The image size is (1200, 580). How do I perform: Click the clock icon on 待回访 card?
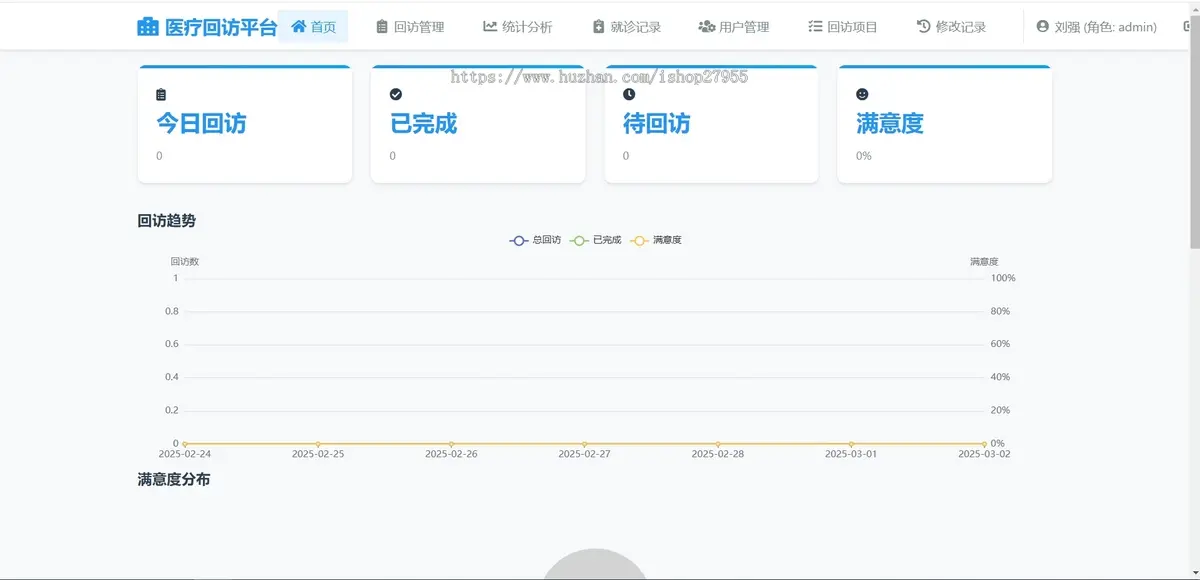coord(629,94)
